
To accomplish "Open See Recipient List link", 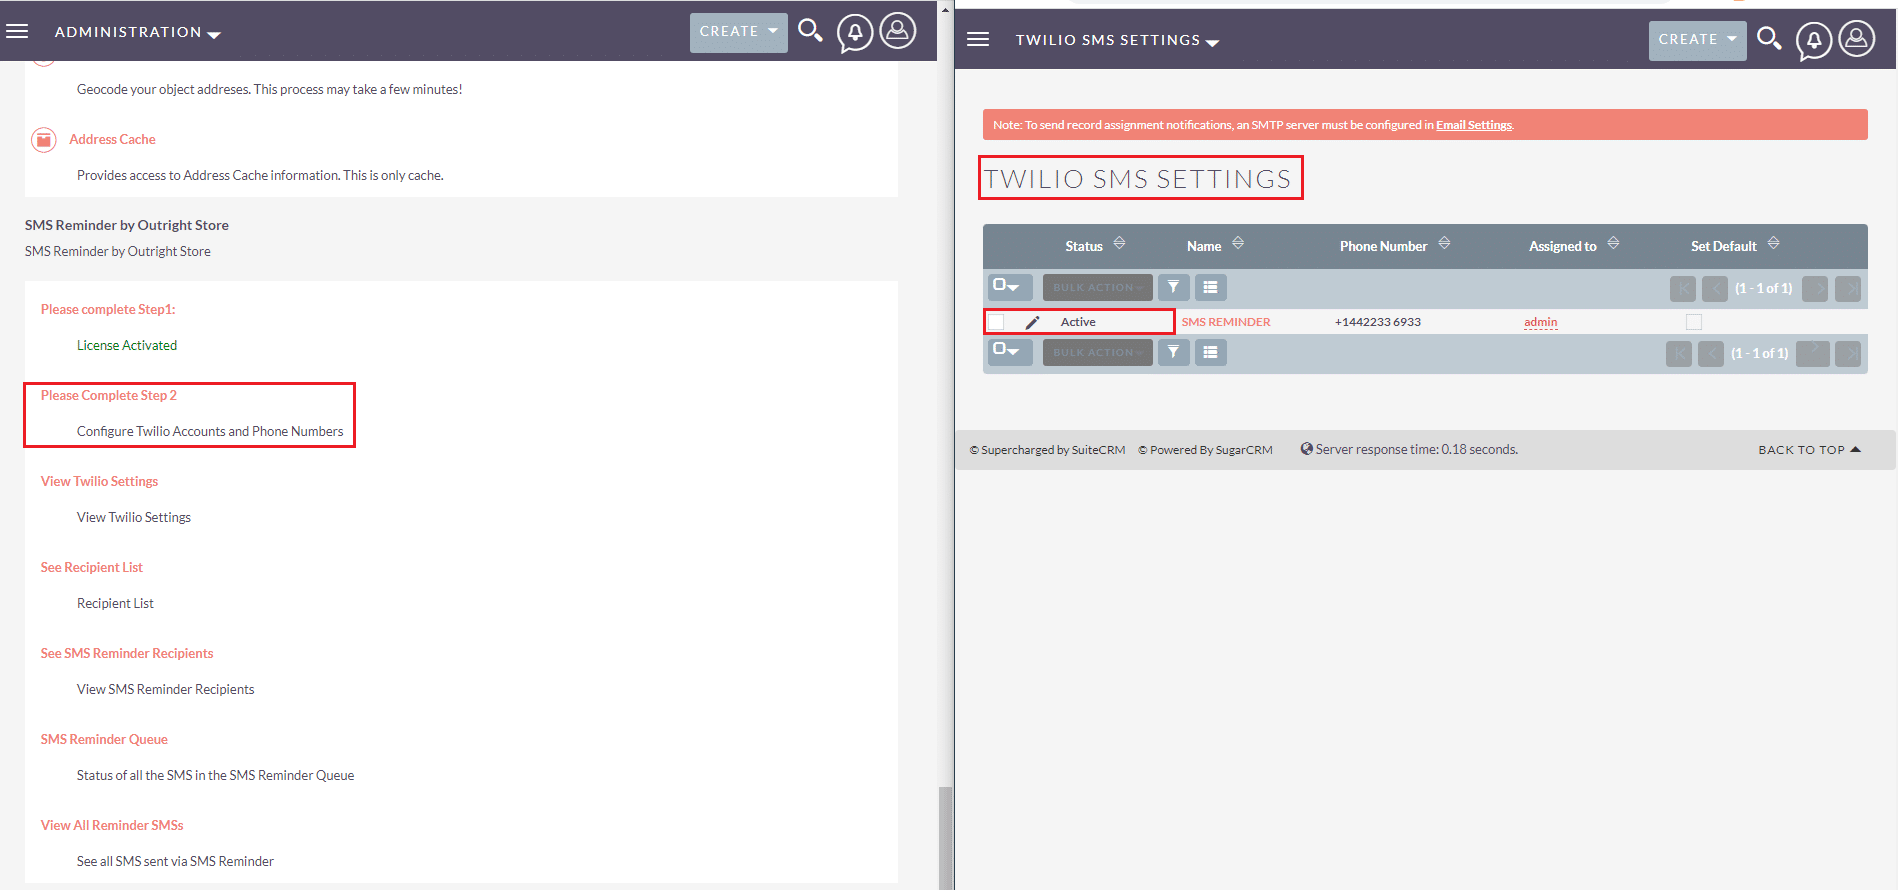I will click(x=92, y=568).
